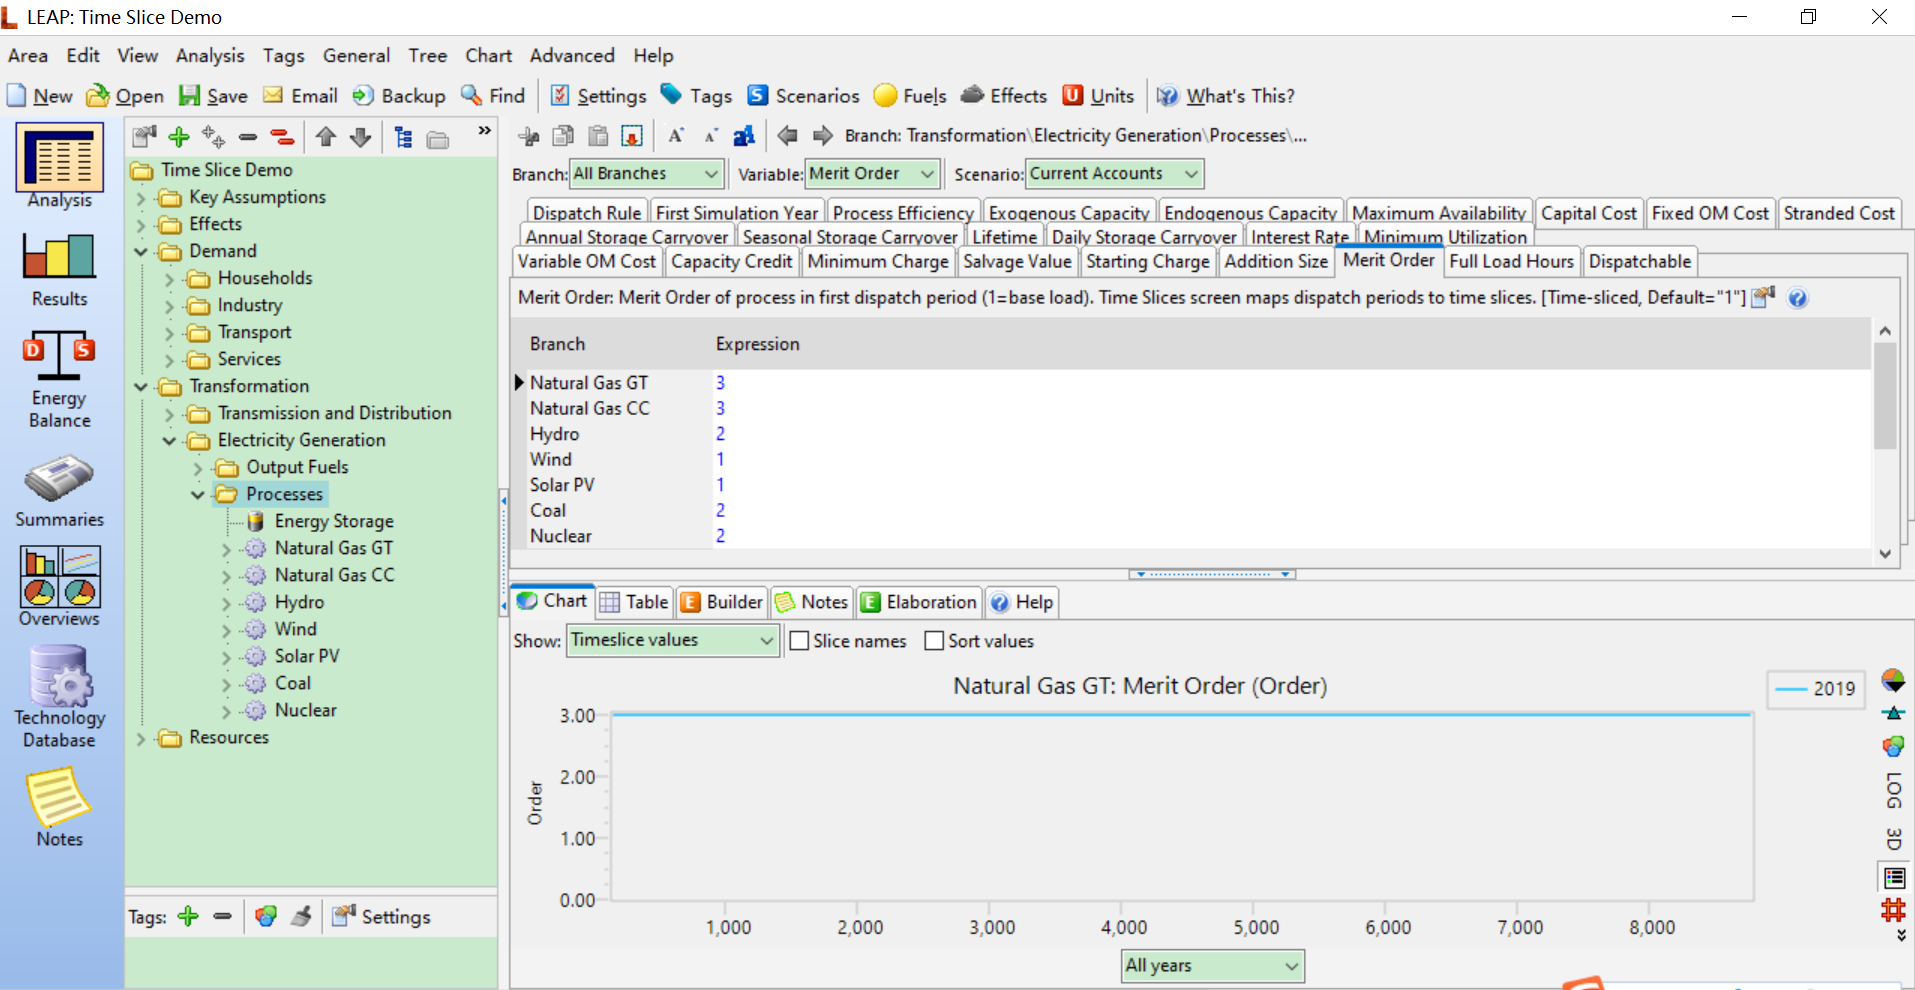This screenshot has width=1915, height=990.
Task: Switch to the Process Efficiency tab
Action: (x=903, y=213)
